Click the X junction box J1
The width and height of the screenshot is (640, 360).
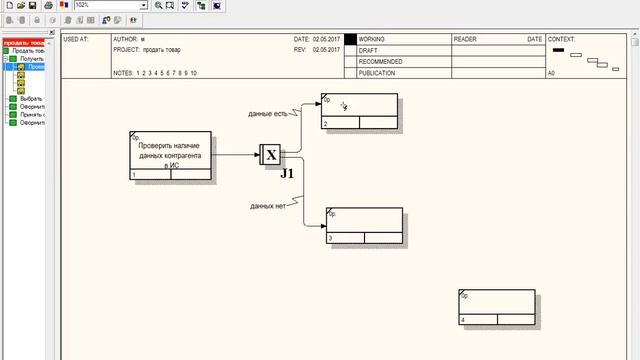tap(270, 155)
